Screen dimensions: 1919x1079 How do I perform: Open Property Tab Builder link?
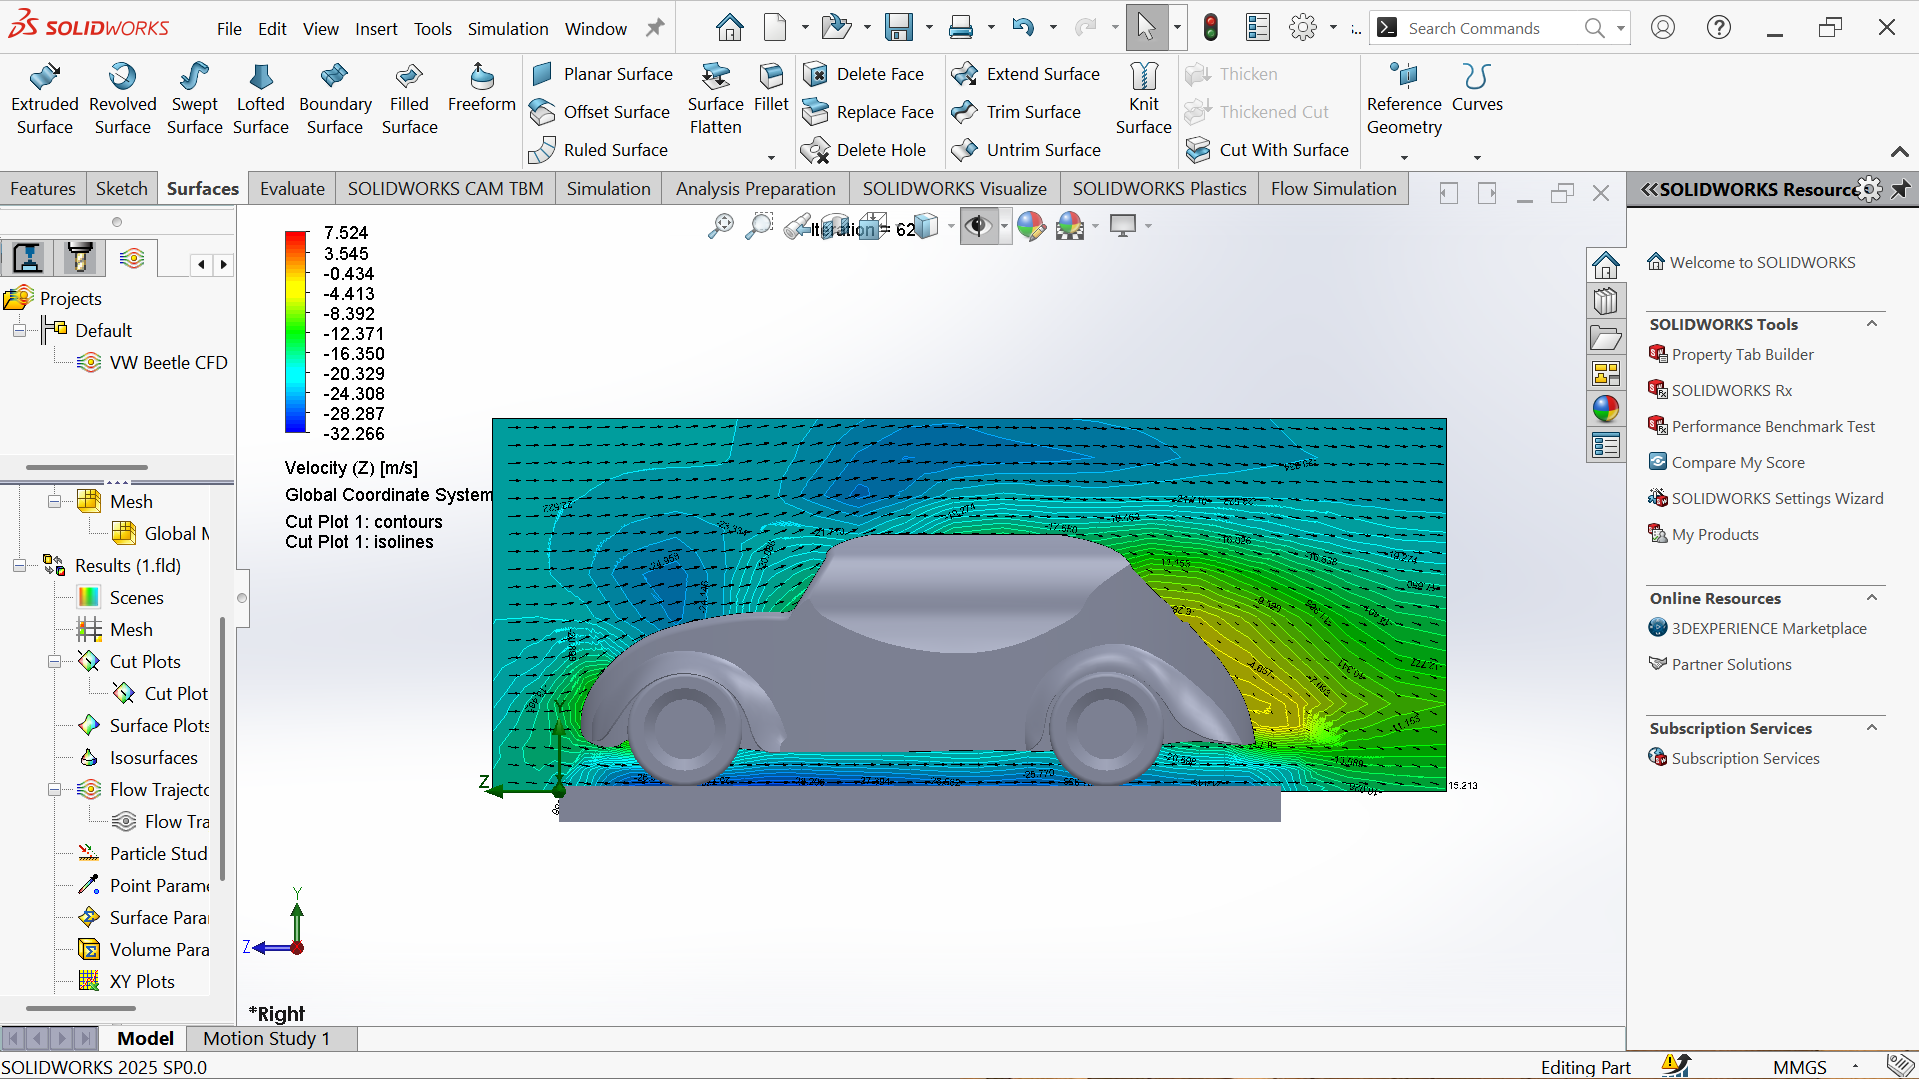pos(1742,355)
